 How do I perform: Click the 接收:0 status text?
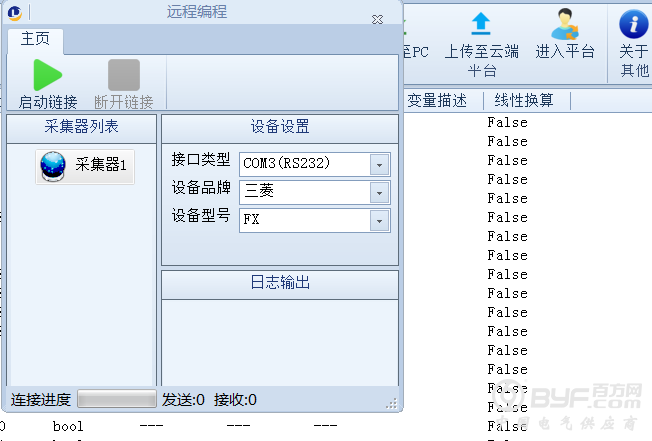[235, 400]
